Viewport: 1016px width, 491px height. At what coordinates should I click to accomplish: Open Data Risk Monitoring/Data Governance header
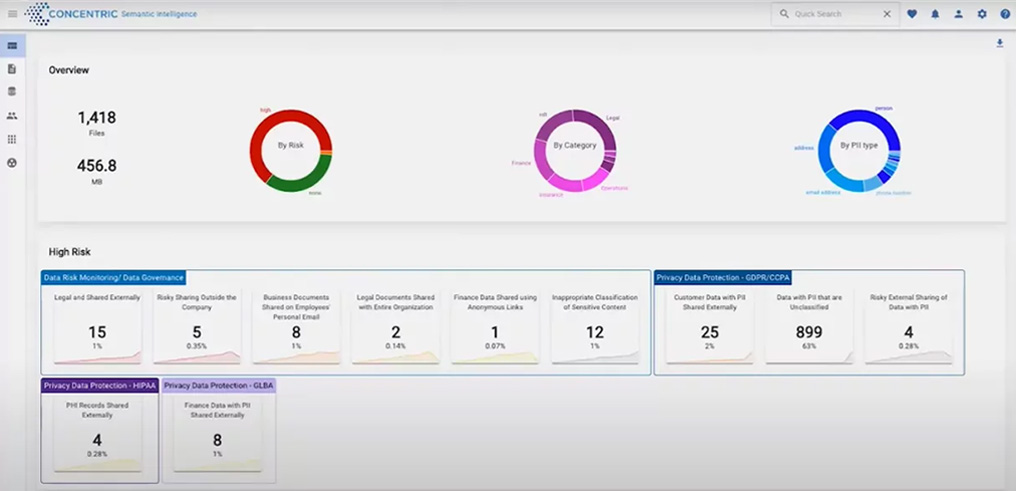(x=113, y=277)
